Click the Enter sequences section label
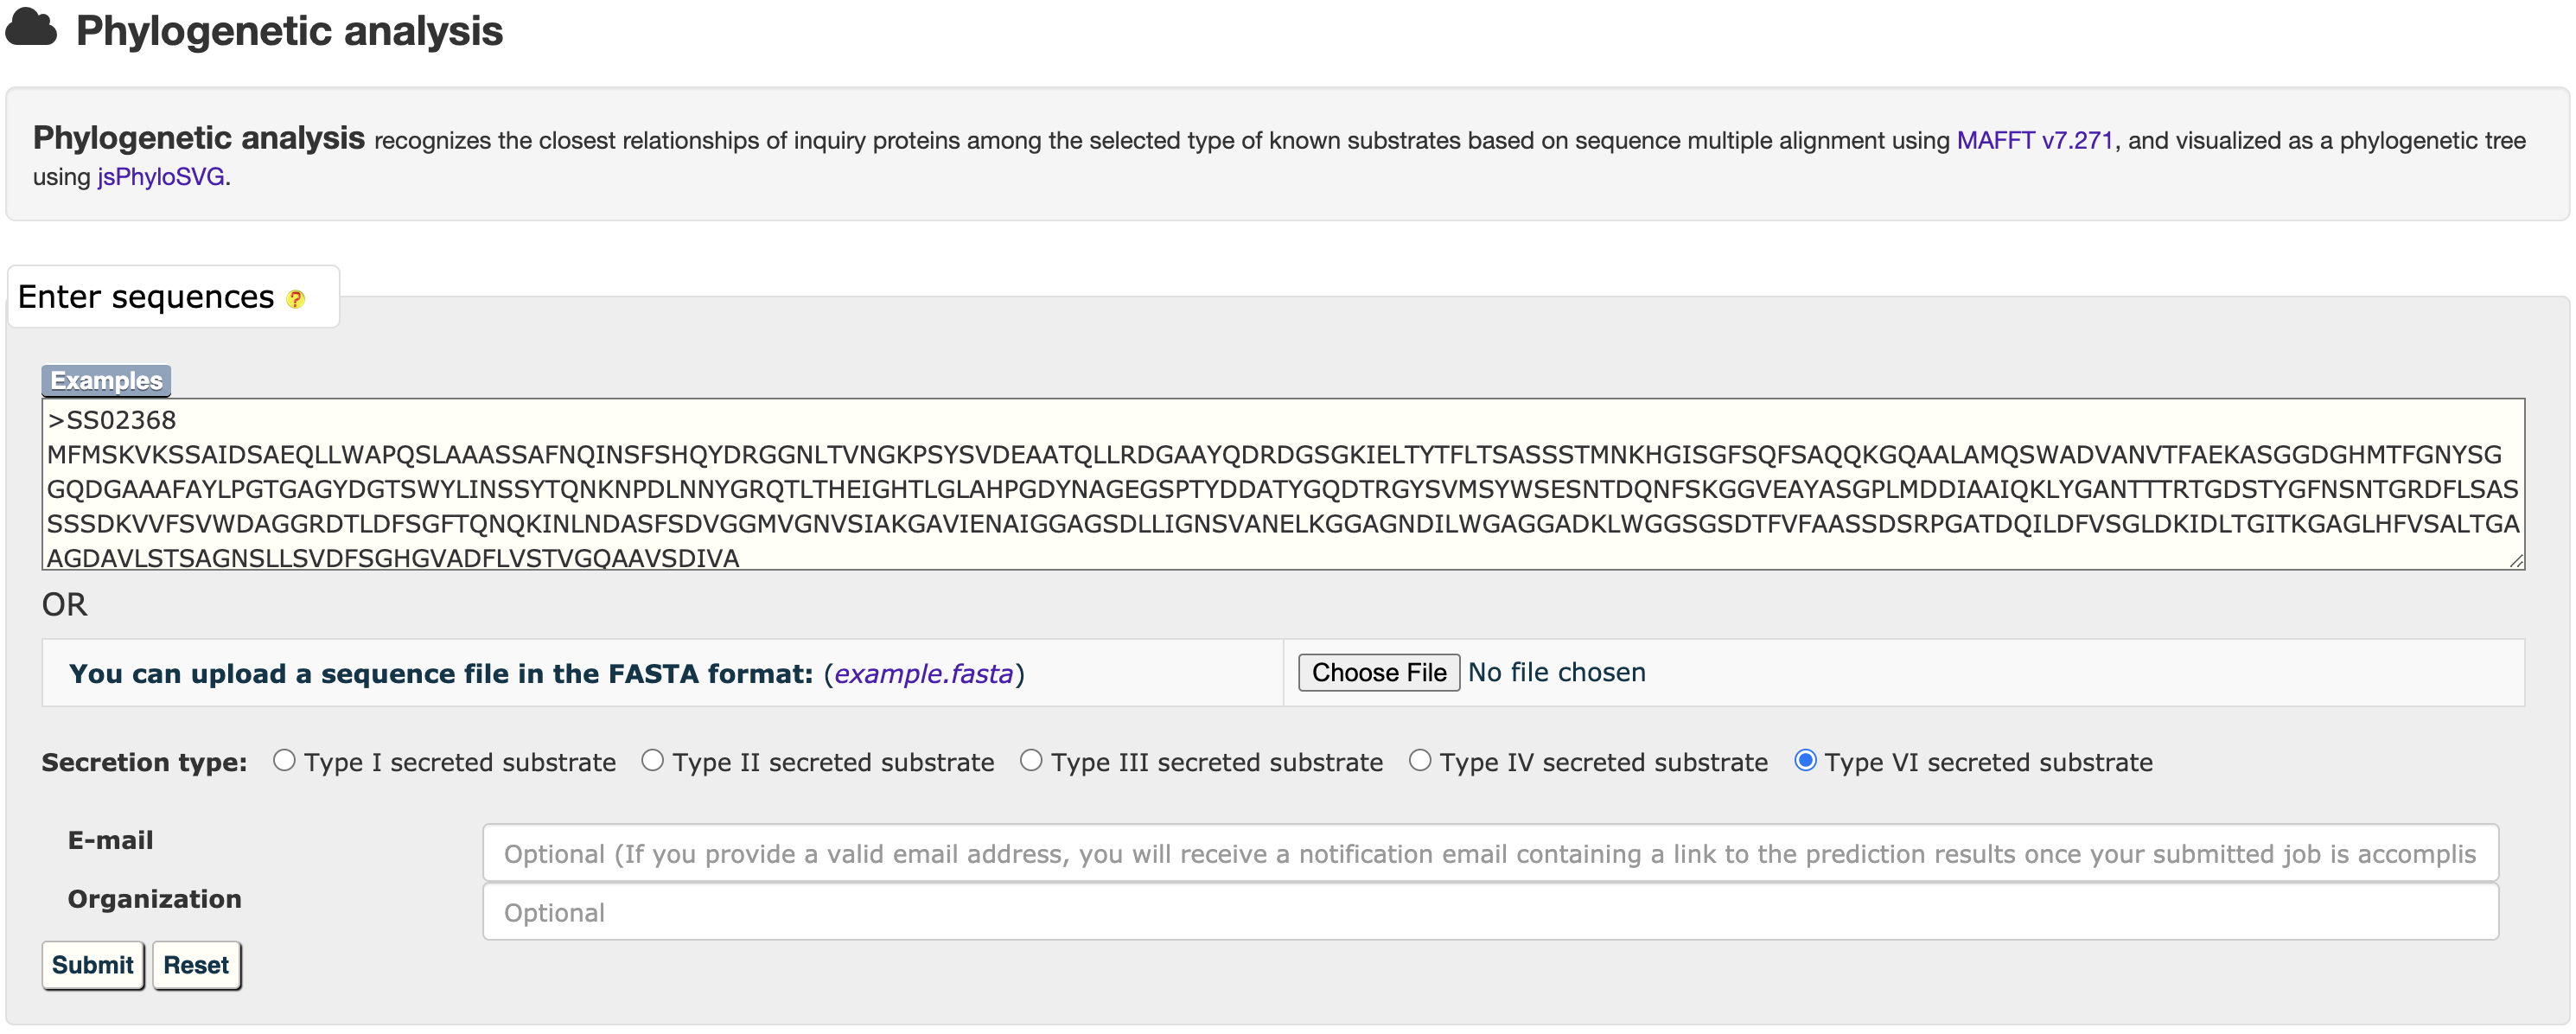Viewport: 2576px width, 1034px height. click(x=146, y=297)
